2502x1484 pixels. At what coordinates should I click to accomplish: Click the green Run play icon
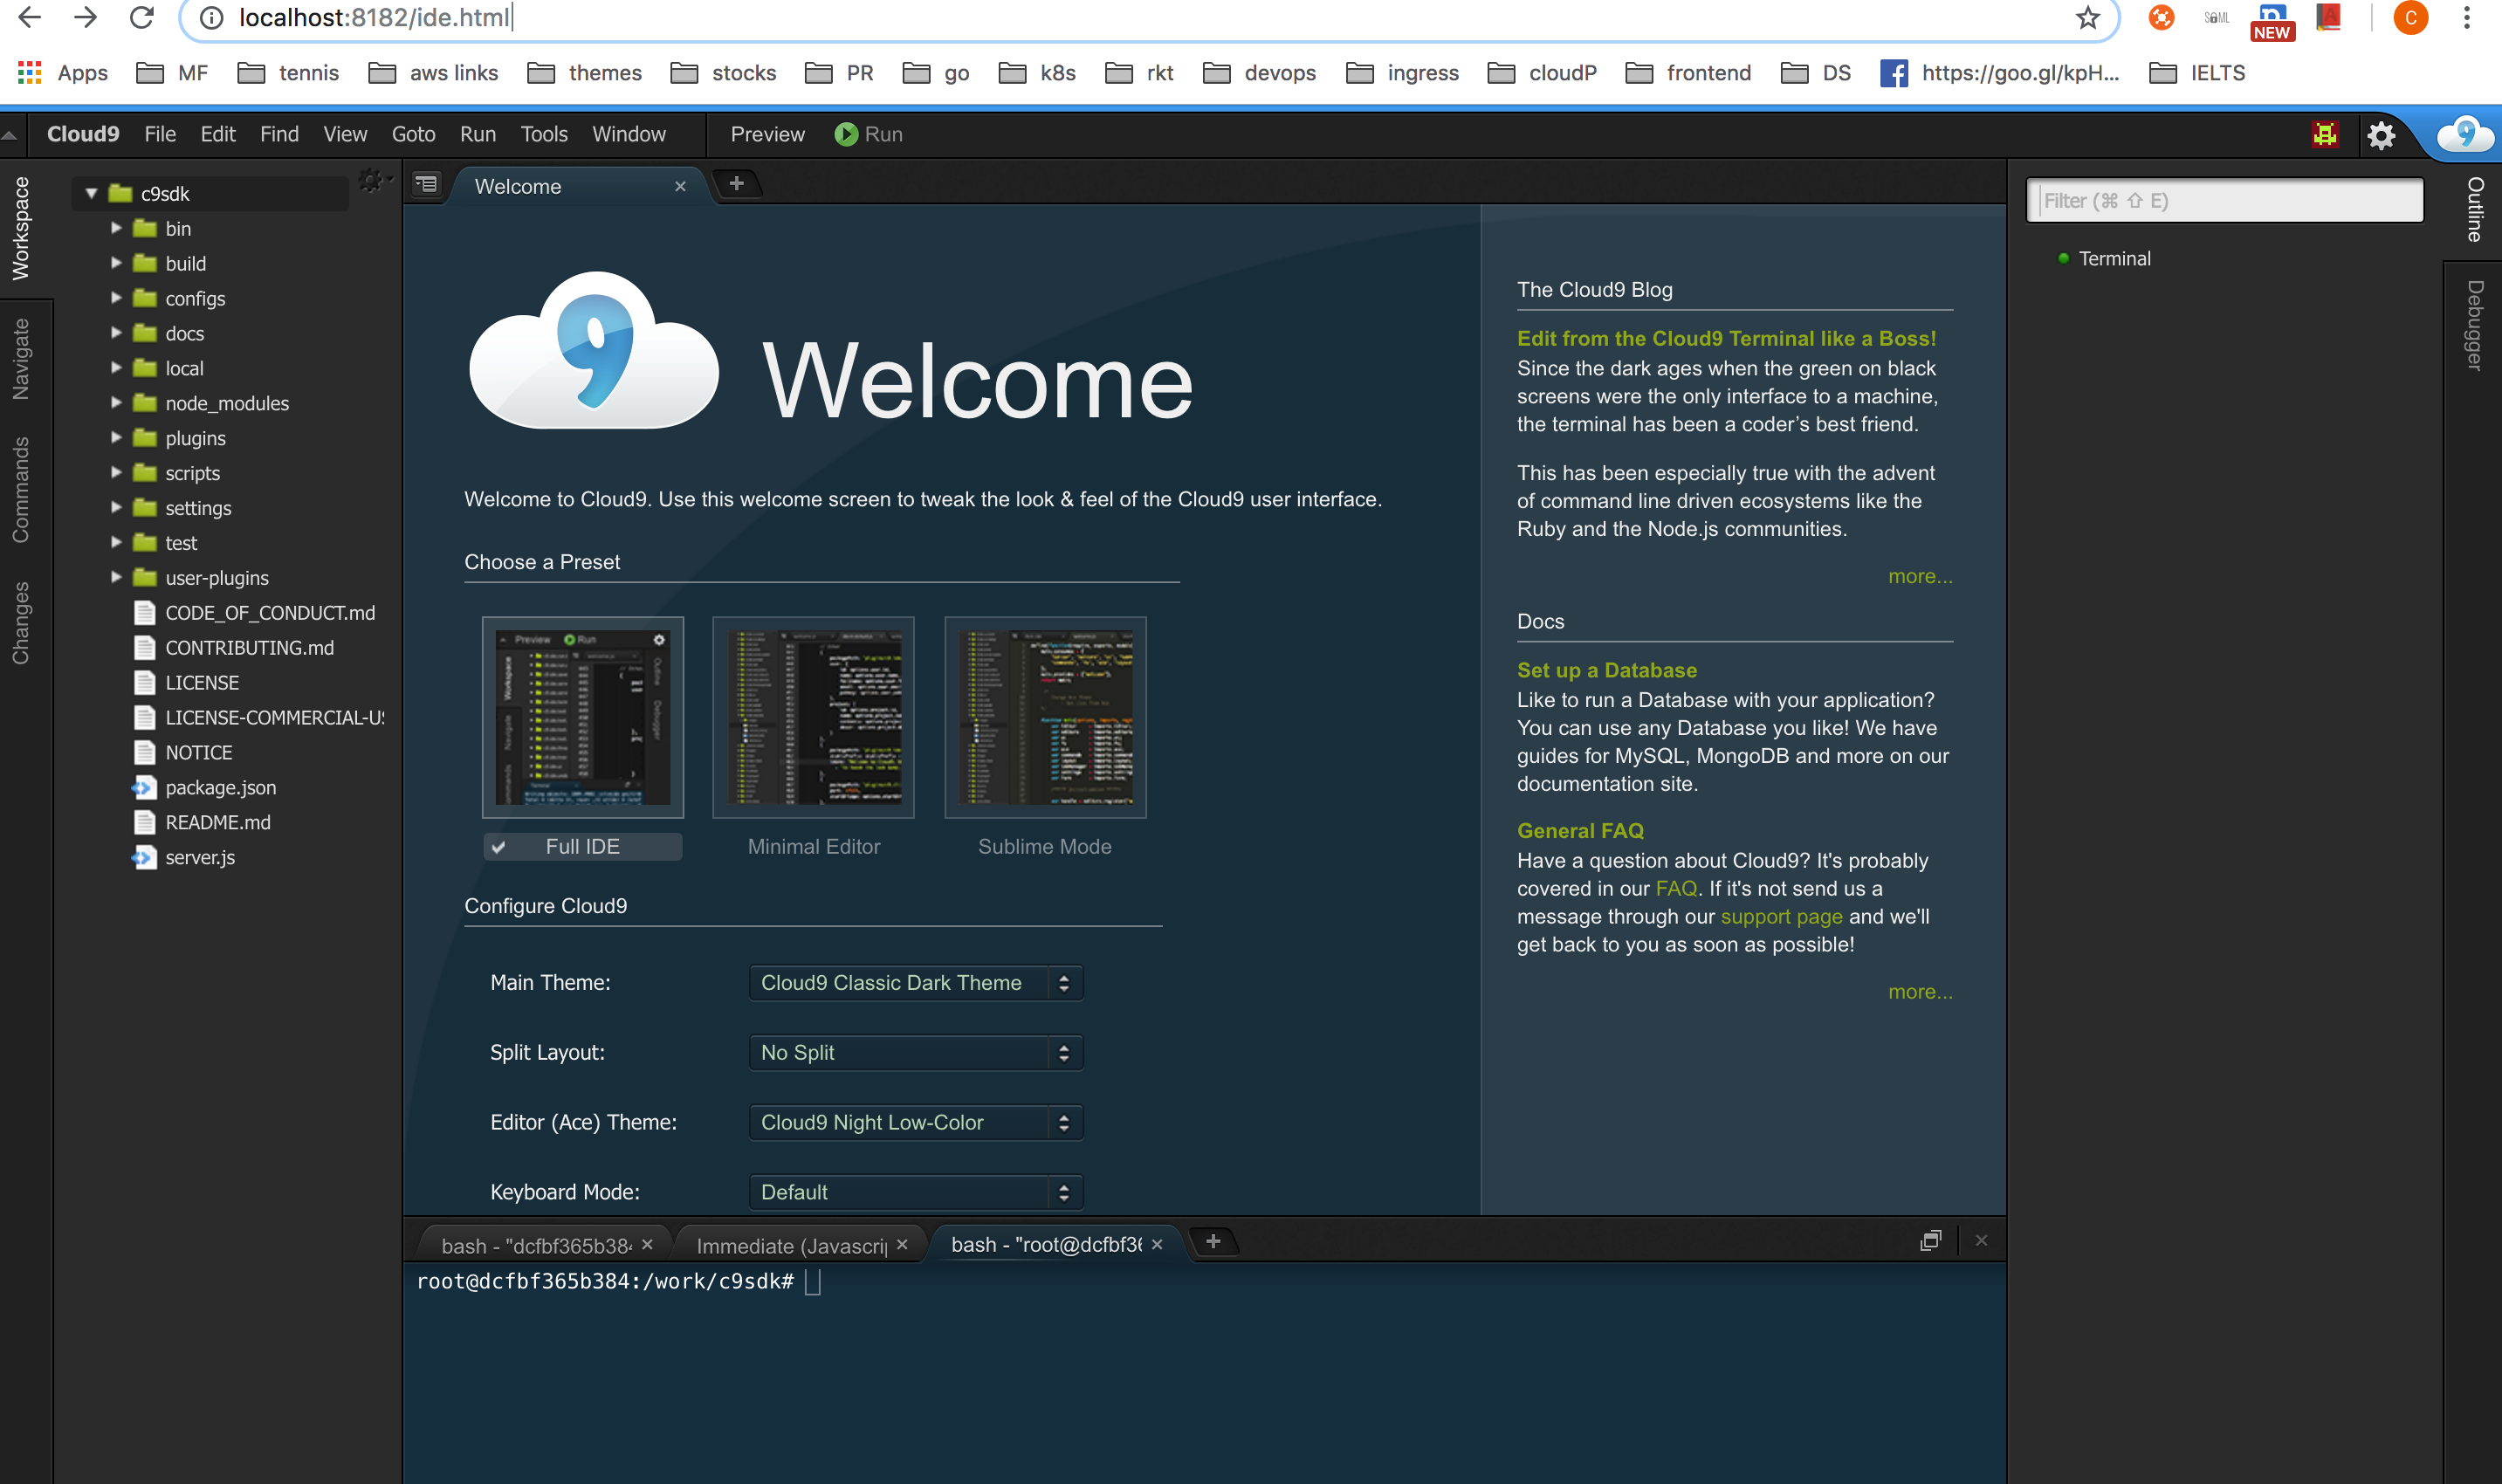(846, 134)
